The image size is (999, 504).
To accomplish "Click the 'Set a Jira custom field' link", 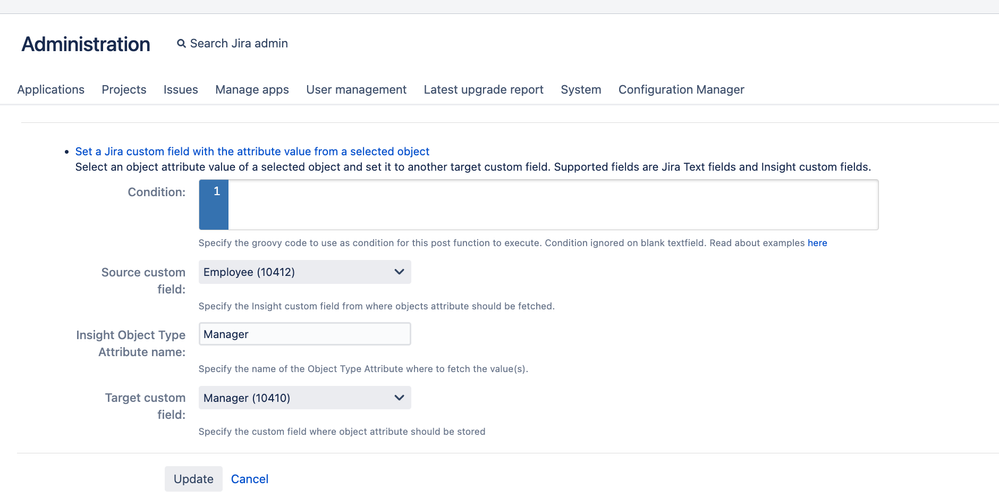I will [x=252, y=152].
